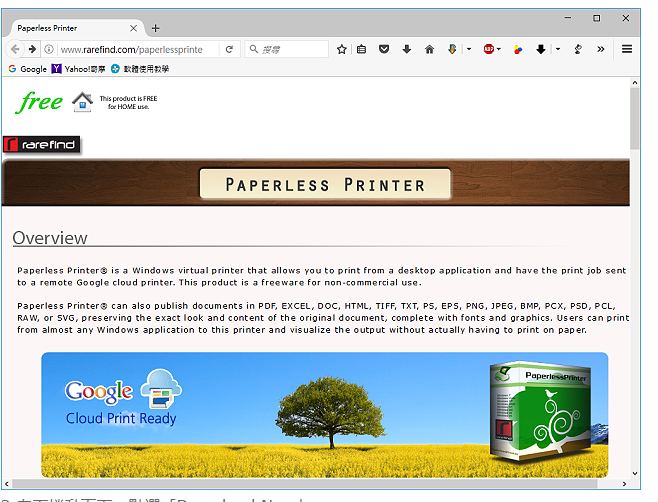Click the vertical scrollbar up arrow
Screen dimensions: 658x502
(x=634, y=83)
